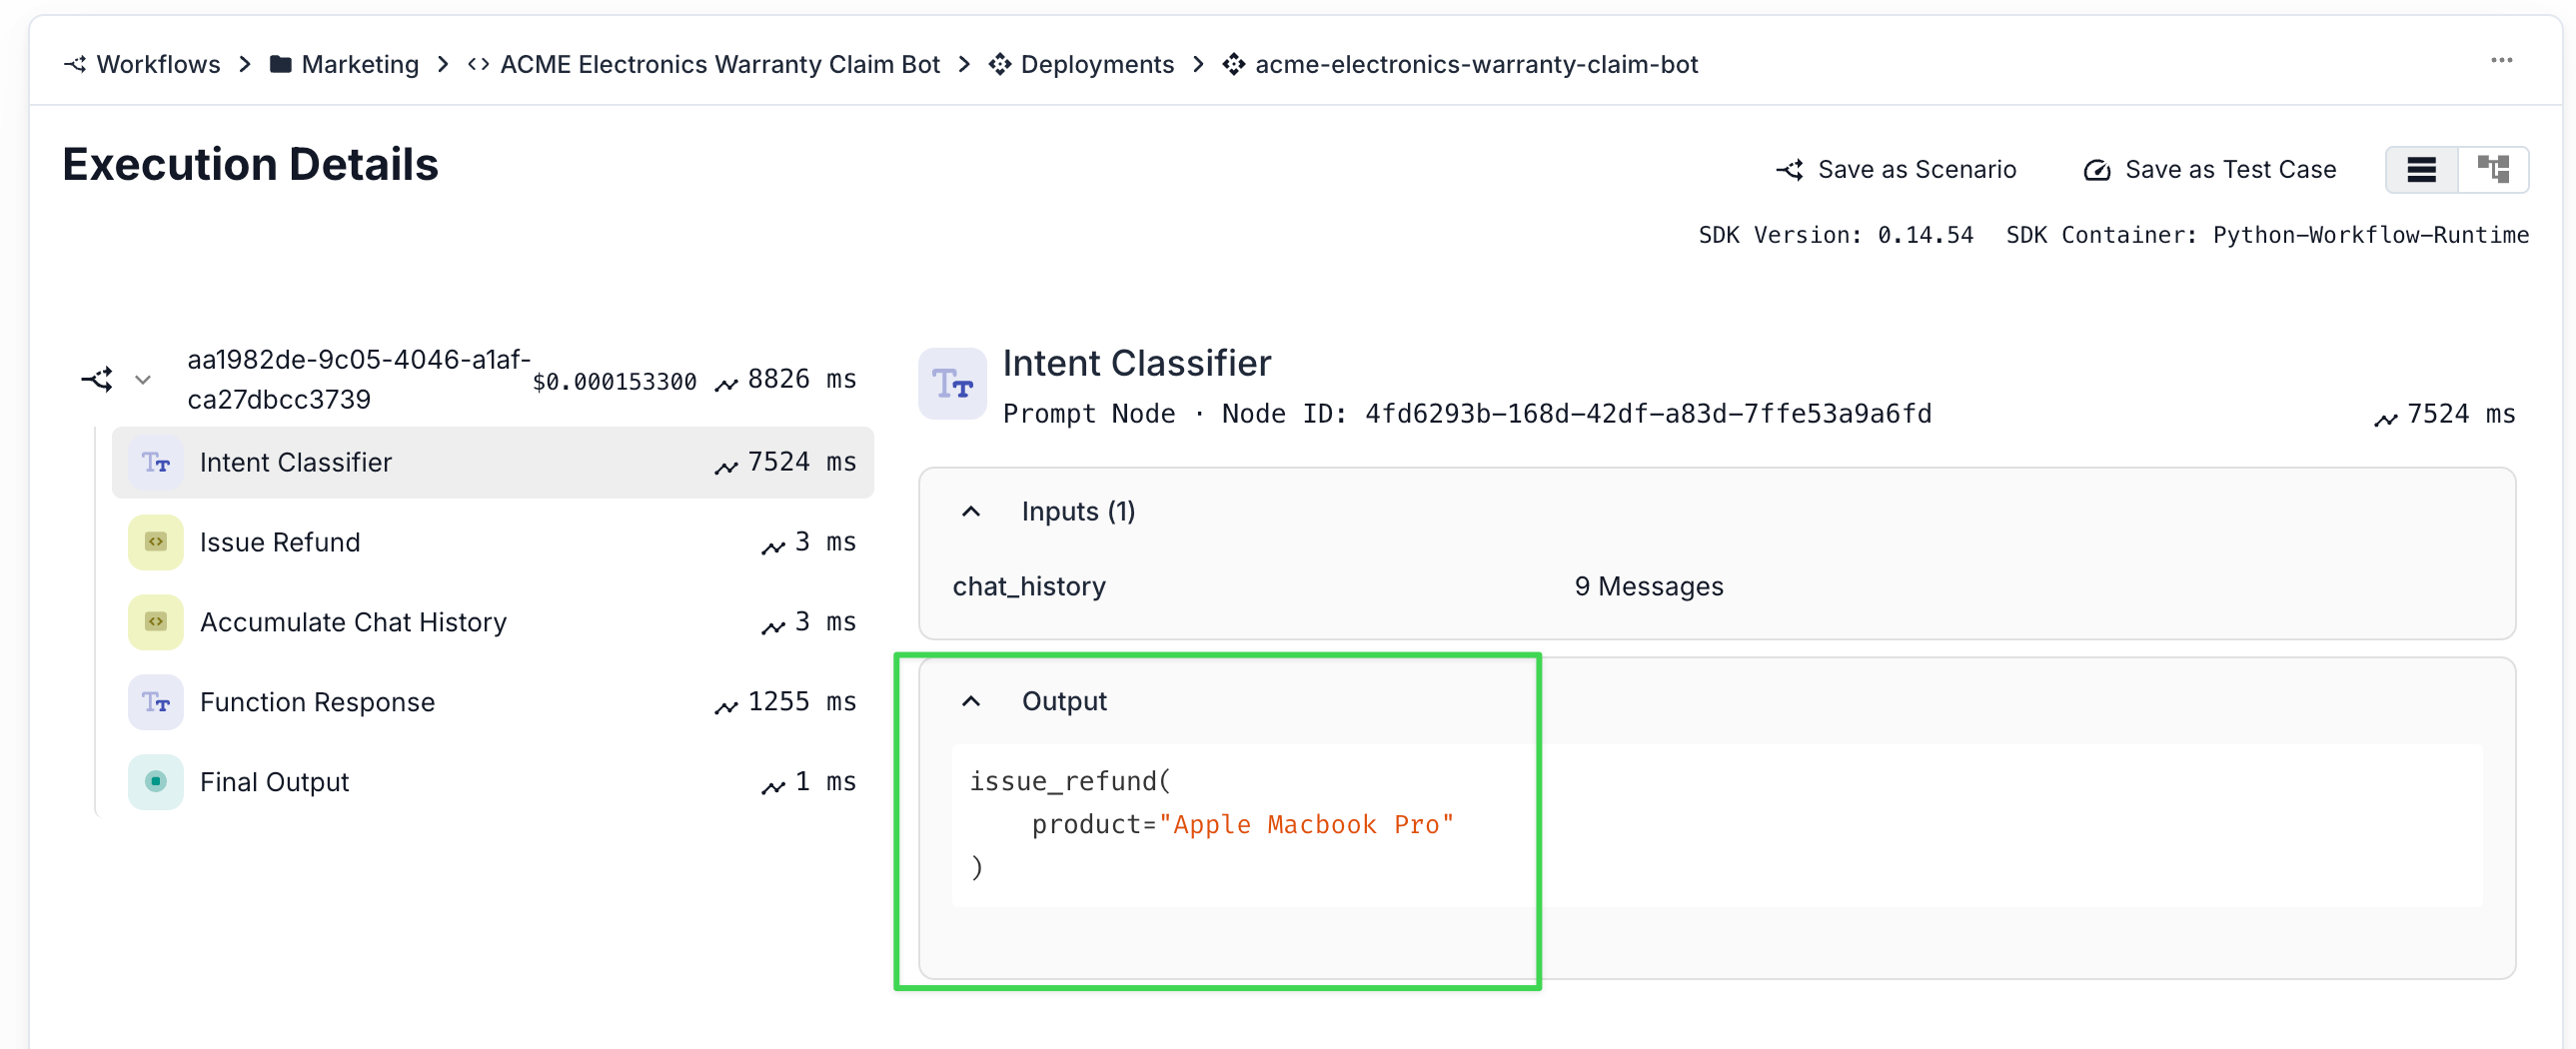Click the Save as Test Case gauge icon

tap(2097, 170)
